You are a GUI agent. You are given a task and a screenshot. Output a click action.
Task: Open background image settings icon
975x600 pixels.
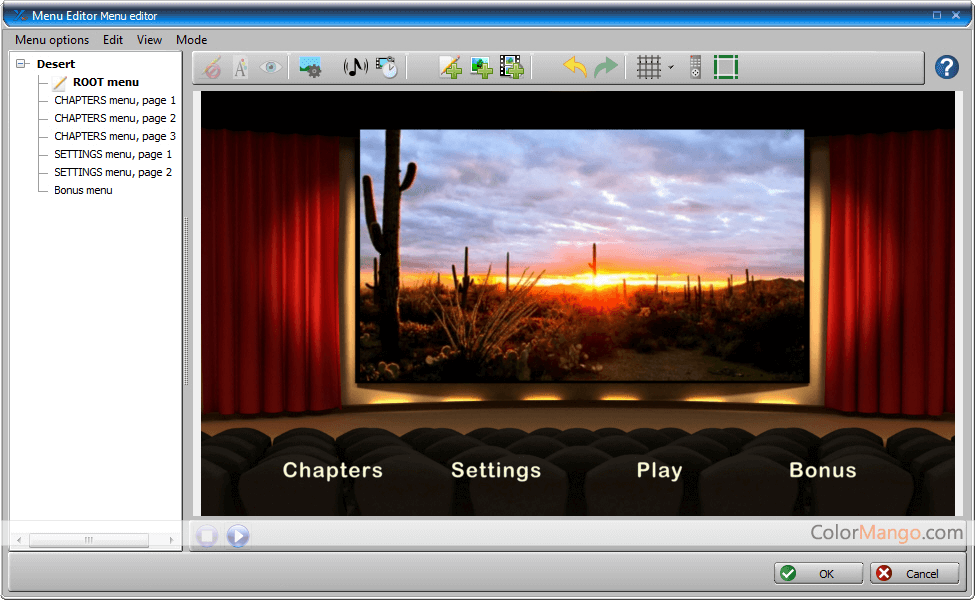(311, 67)
